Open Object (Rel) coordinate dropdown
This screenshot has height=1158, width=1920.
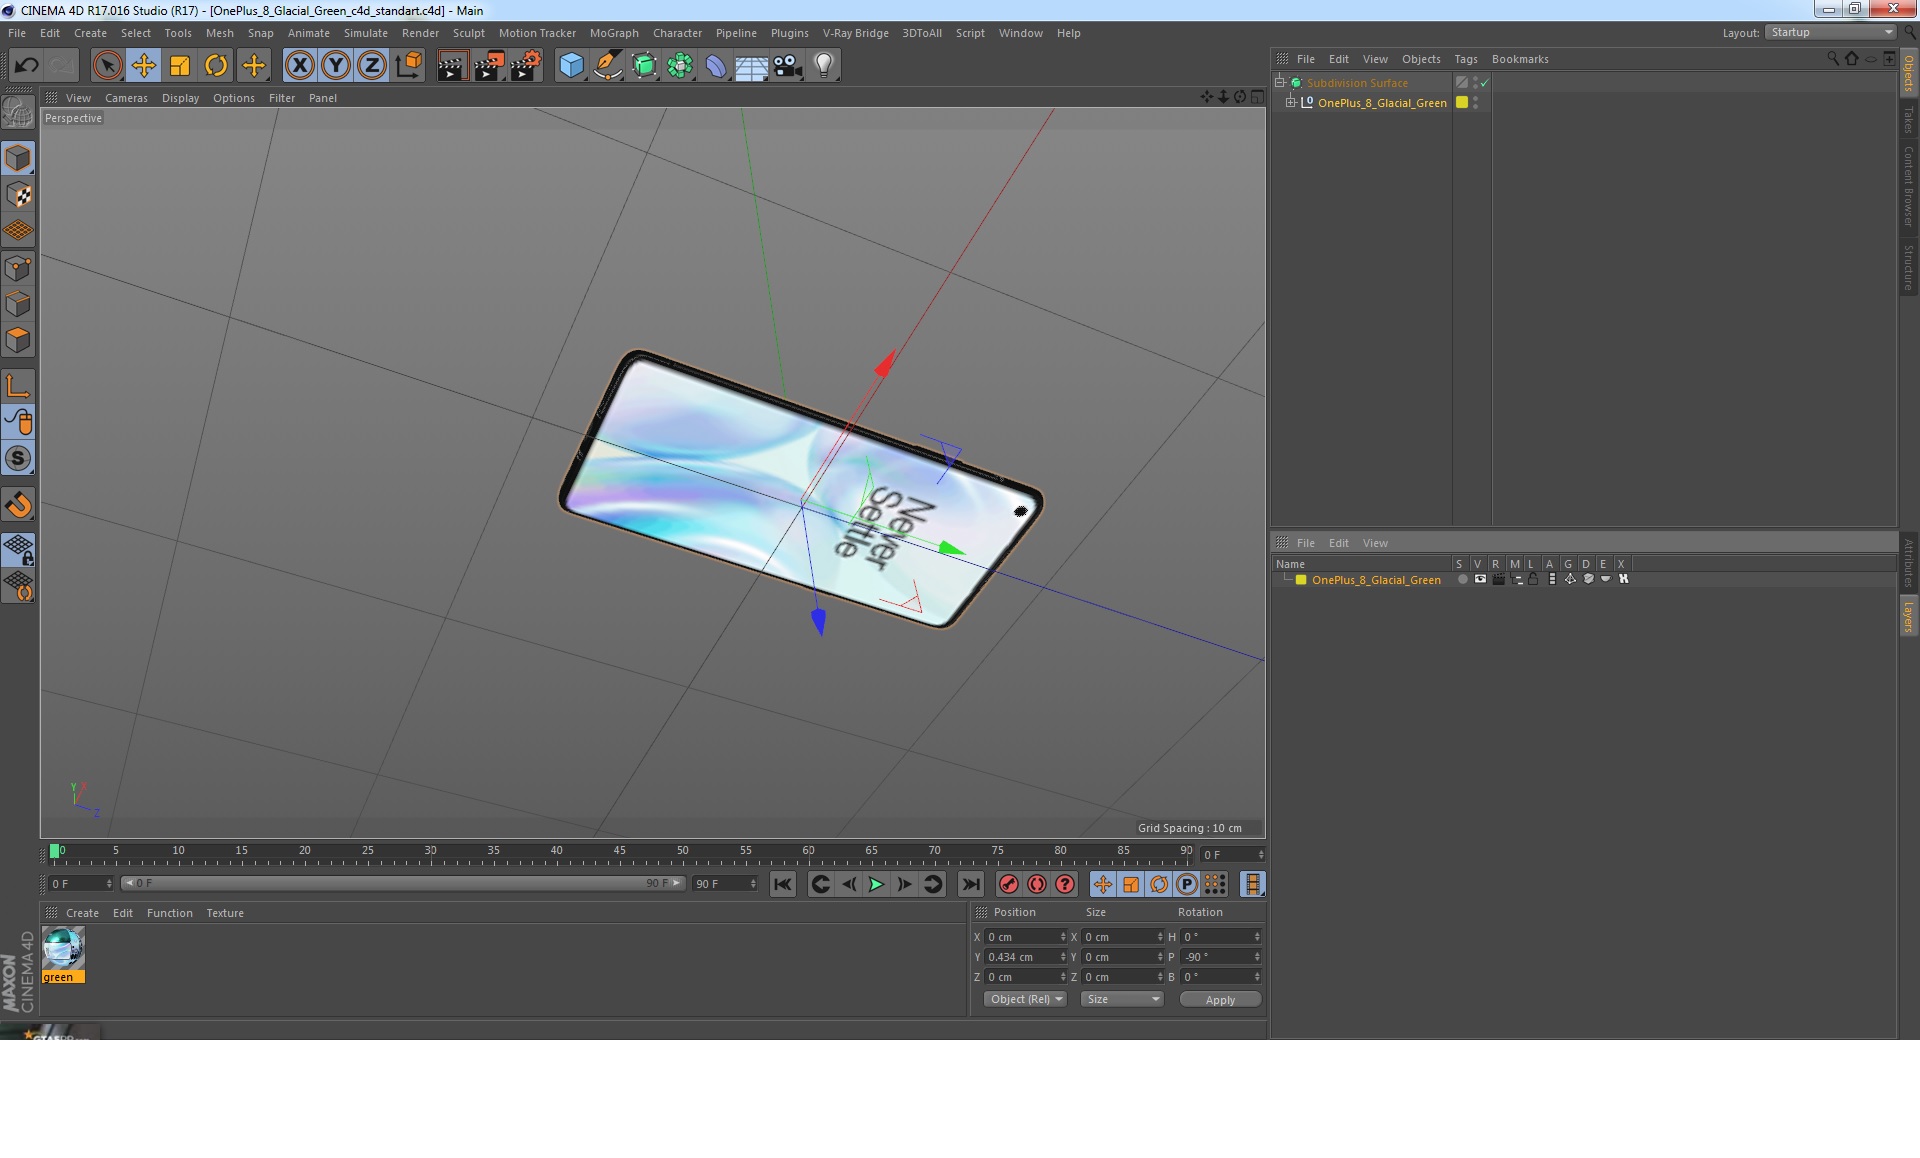(1026, 999)
